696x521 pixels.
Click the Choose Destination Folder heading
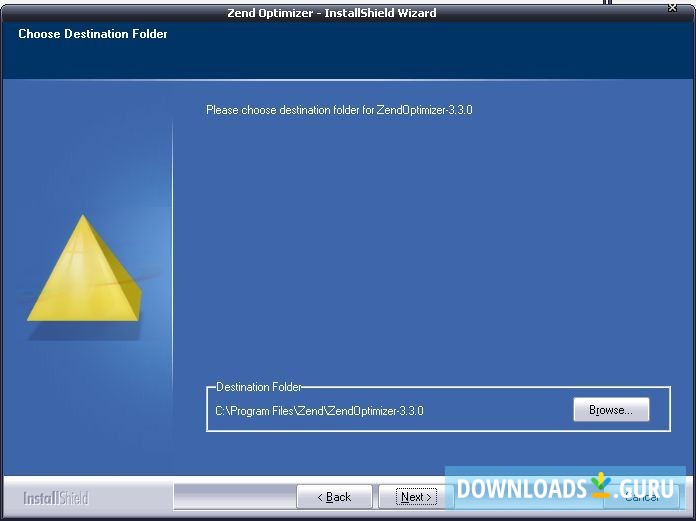pyautogui.click(x=93, y=34)
